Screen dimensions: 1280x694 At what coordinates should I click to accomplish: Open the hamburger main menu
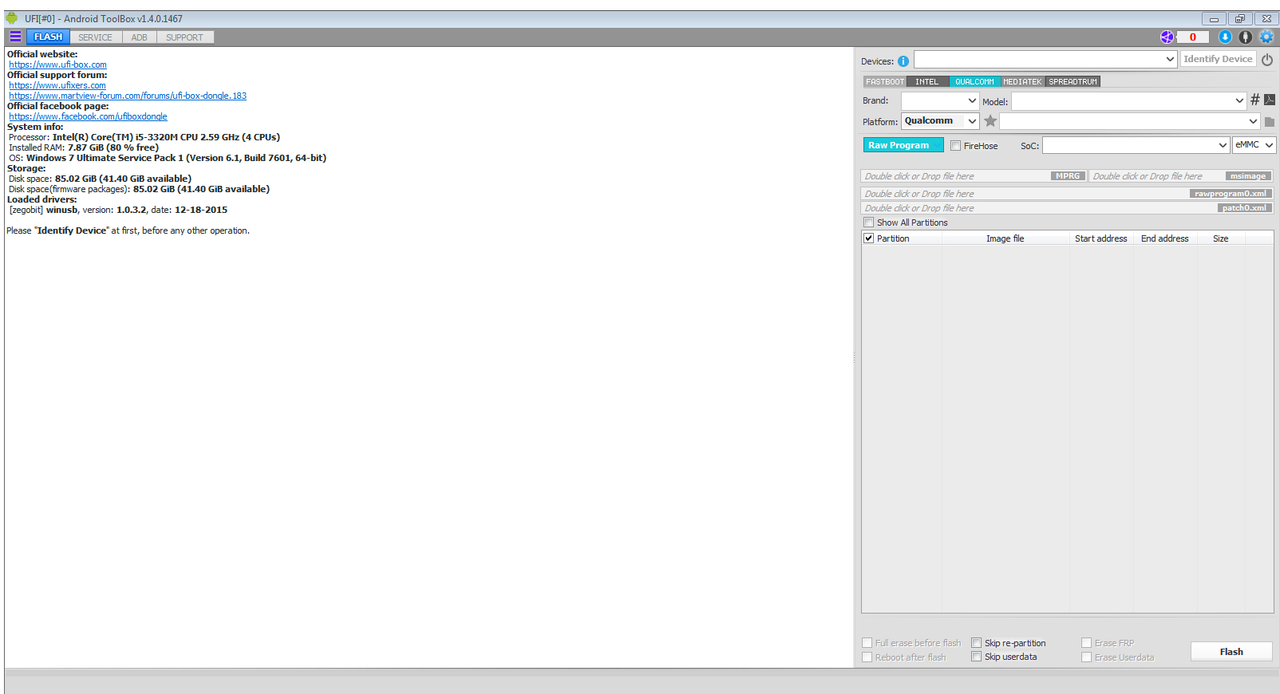[15, 37]
